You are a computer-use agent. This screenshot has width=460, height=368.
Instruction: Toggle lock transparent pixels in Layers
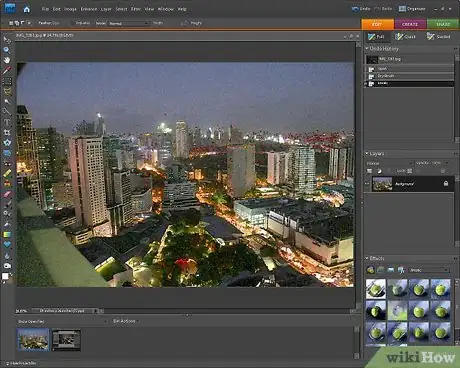coord(410,171)
